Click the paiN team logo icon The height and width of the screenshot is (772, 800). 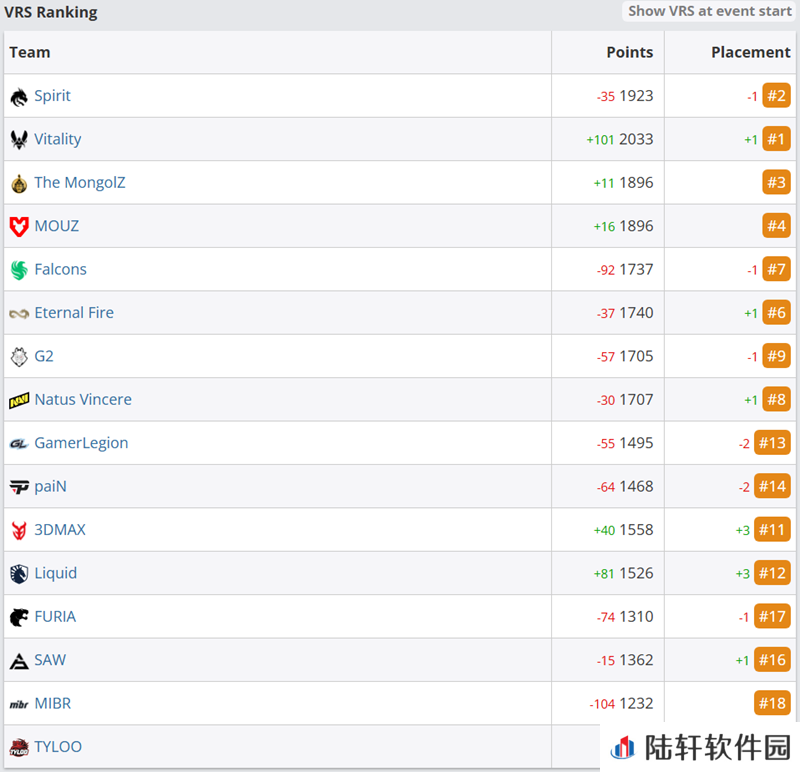tap(19, 487)
